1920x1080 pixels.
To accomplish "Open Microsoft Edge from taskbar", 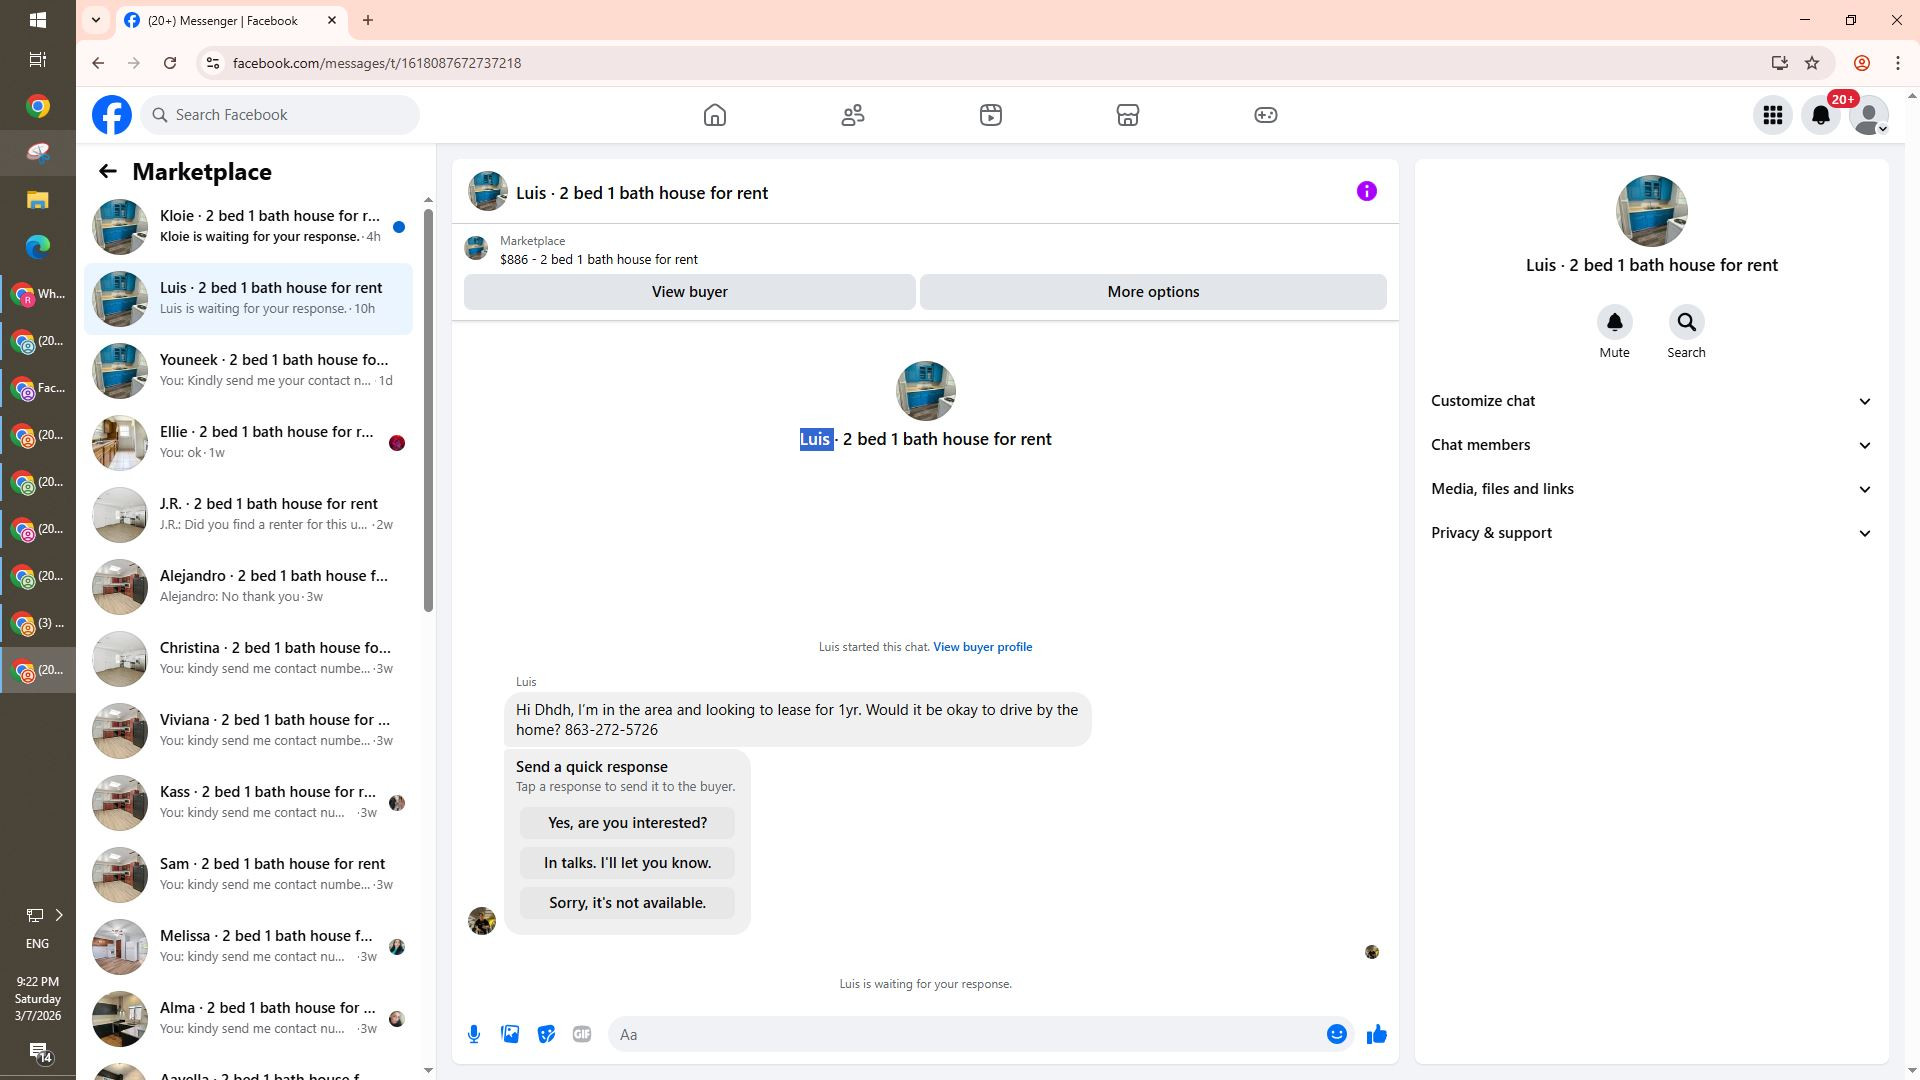I will [x=37, y=247].
